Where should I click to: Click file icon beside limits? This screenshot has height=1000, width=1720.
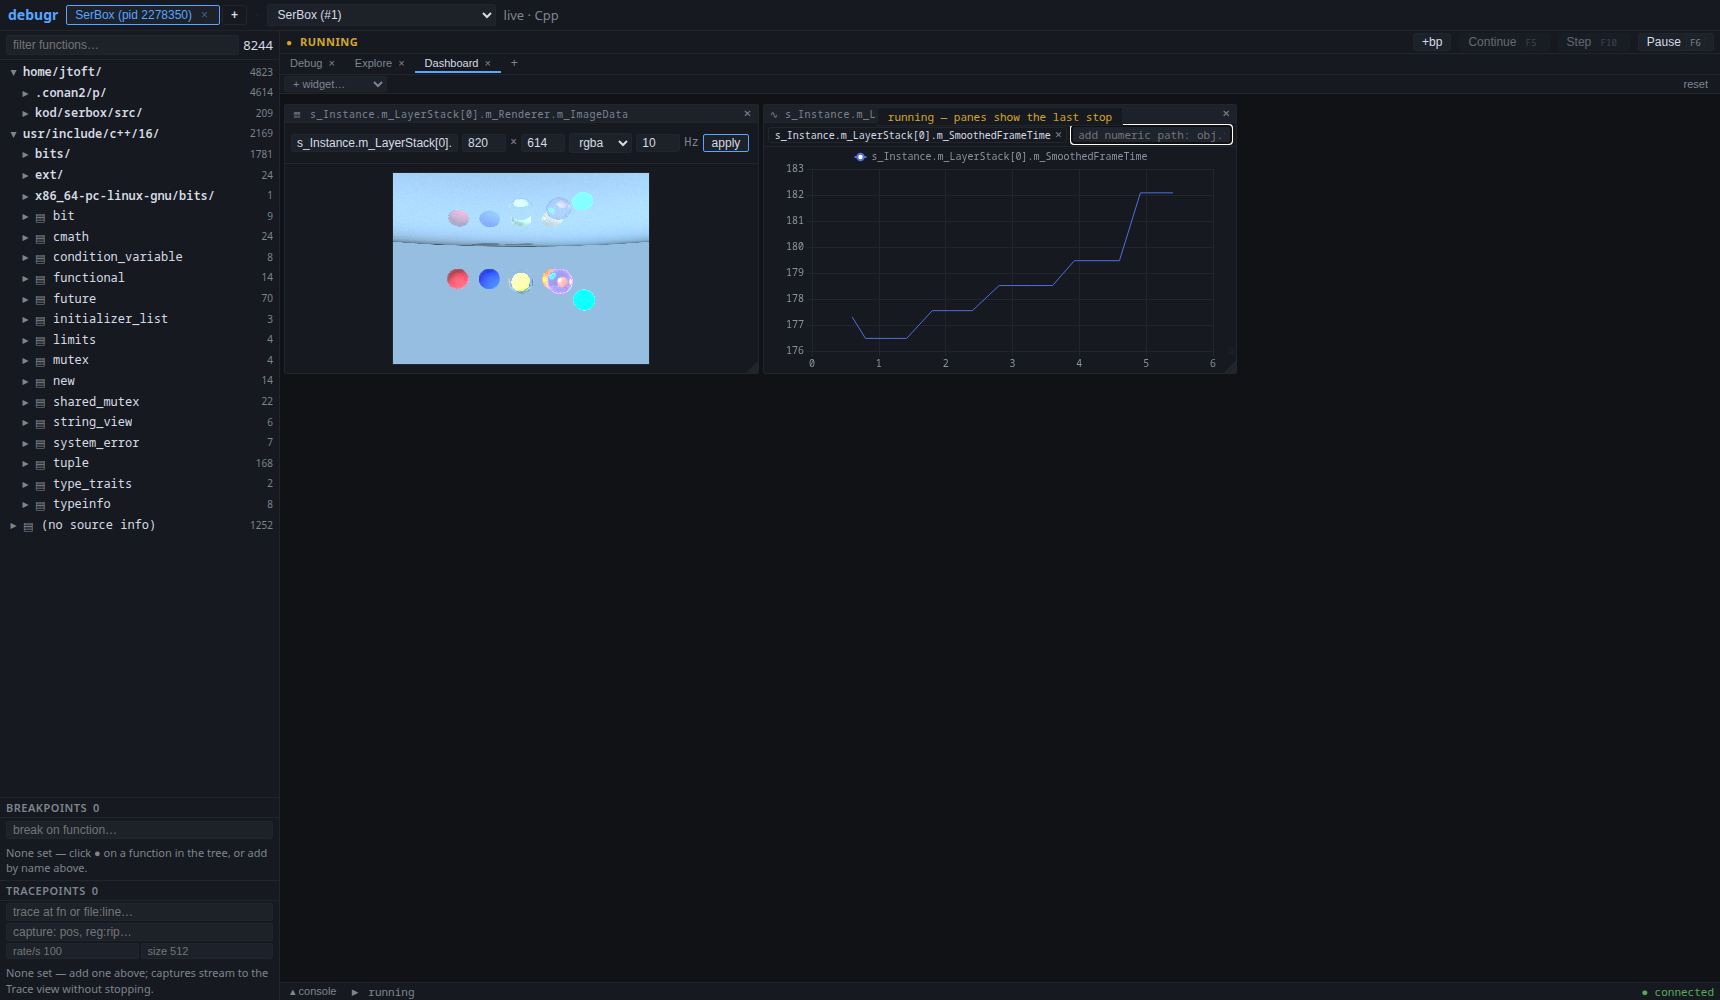41,341
